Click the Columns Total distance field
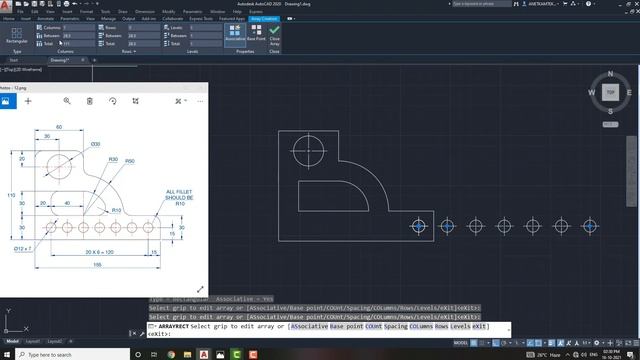 coord(78,43)
